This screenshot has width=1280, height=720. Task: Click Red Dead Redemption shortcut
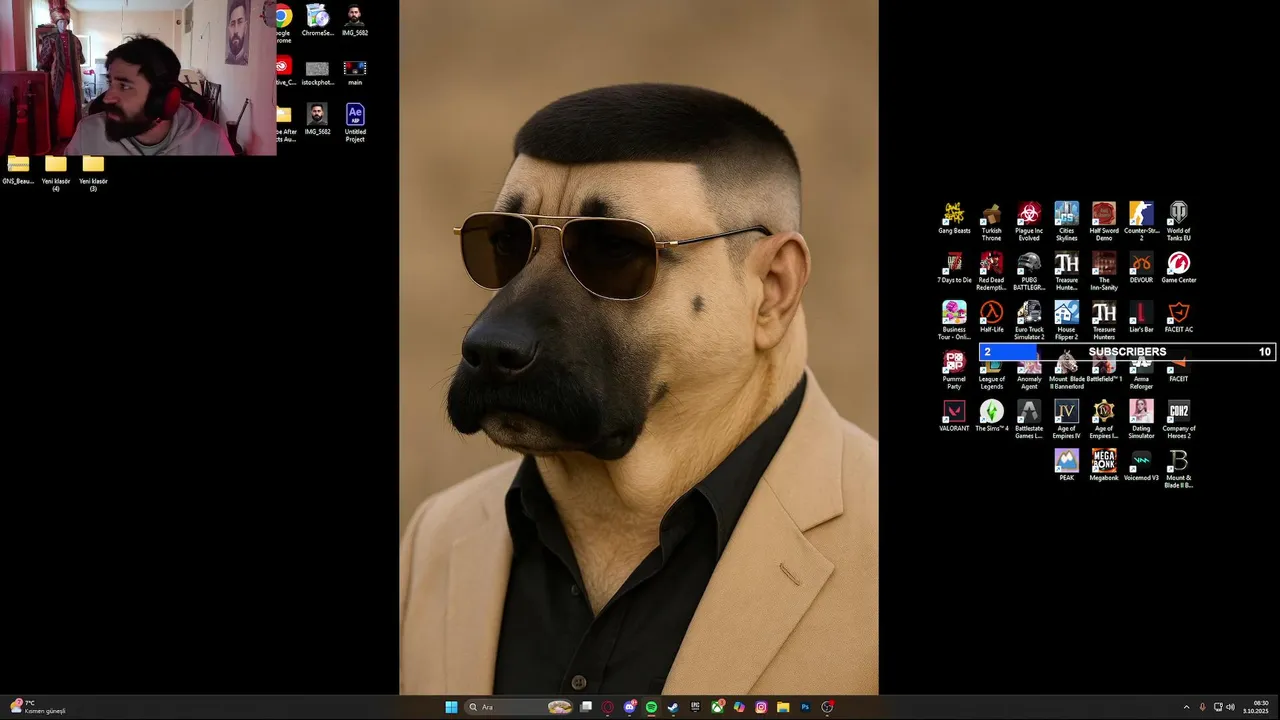click(991, 270)
